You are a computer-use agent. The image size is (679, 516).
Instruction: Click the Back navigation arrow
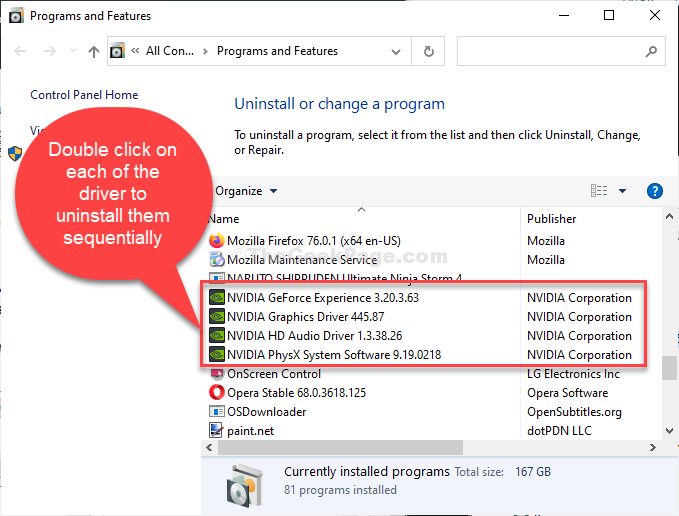(x=20, y=51)
